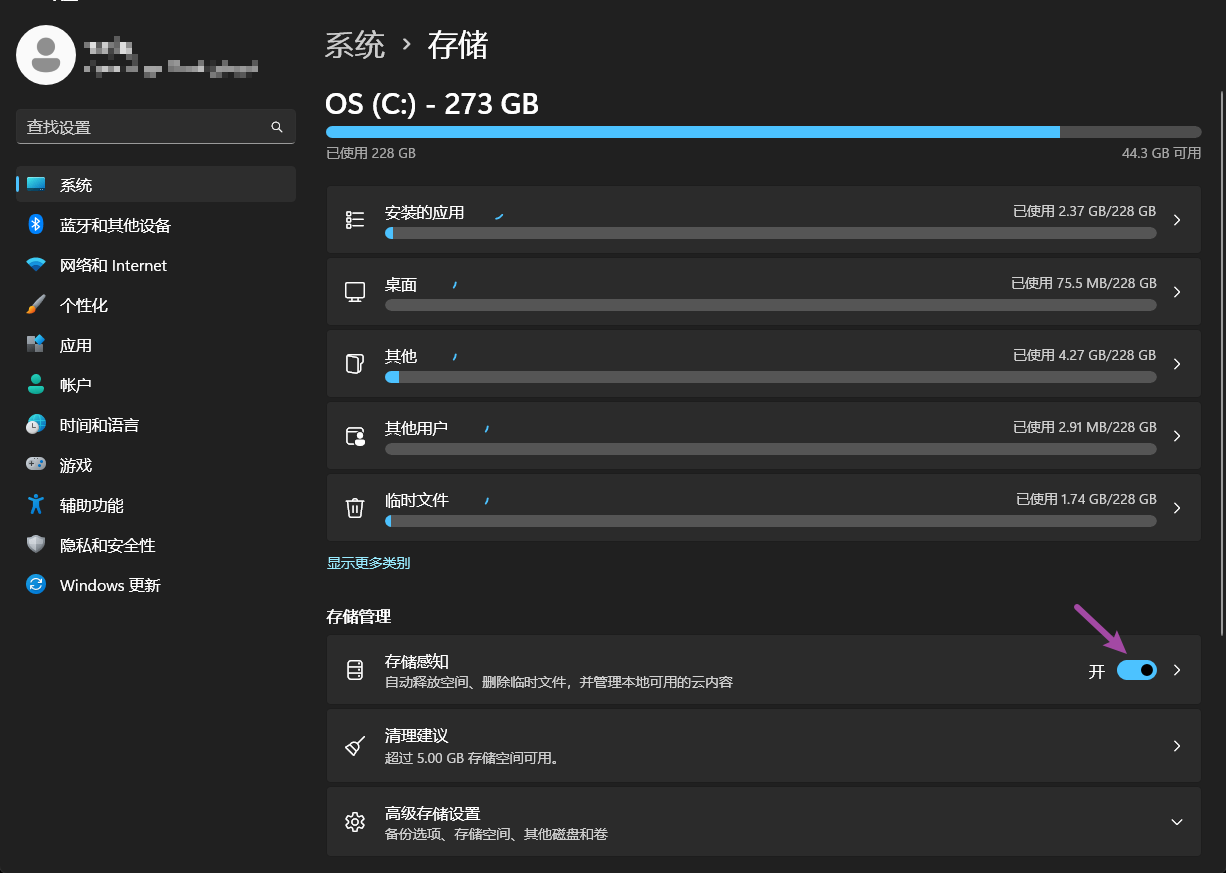This screenshot has width=1226, height=873.
Task: Click the Bluetooth icon in sidebar
Action: point(36,224)
